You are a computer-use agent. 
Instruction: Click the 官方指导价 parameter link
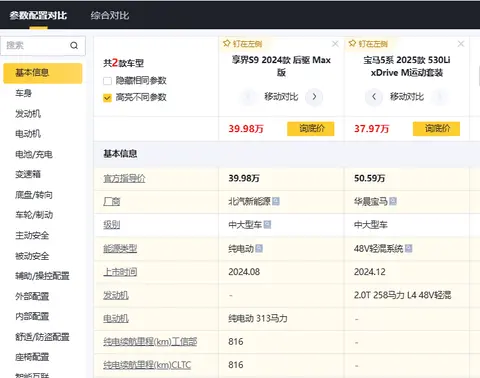124,179
